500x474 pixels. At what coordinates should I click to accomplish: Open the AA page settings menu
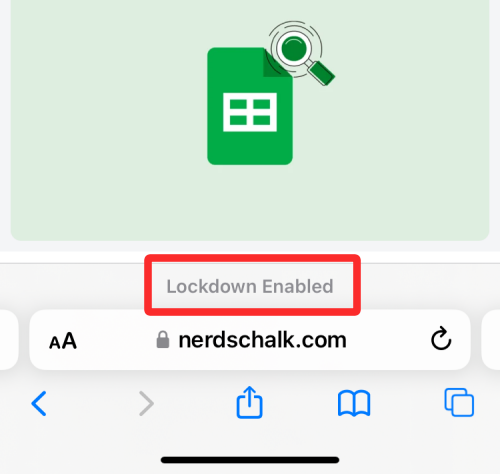pos(63,341)
